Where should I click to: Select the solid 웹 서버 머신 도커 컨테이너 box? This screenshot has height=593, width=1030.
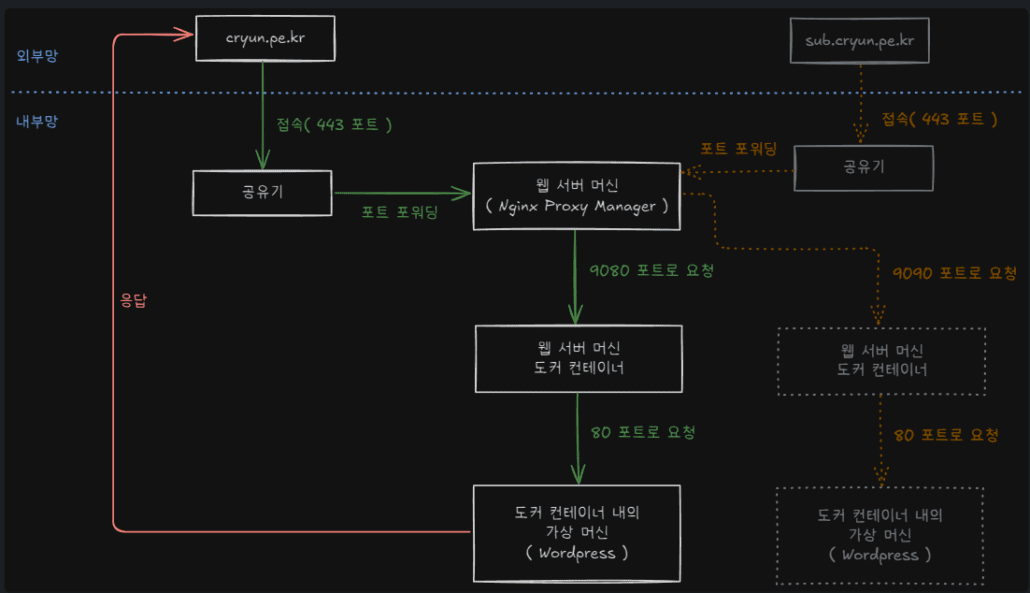579,359
